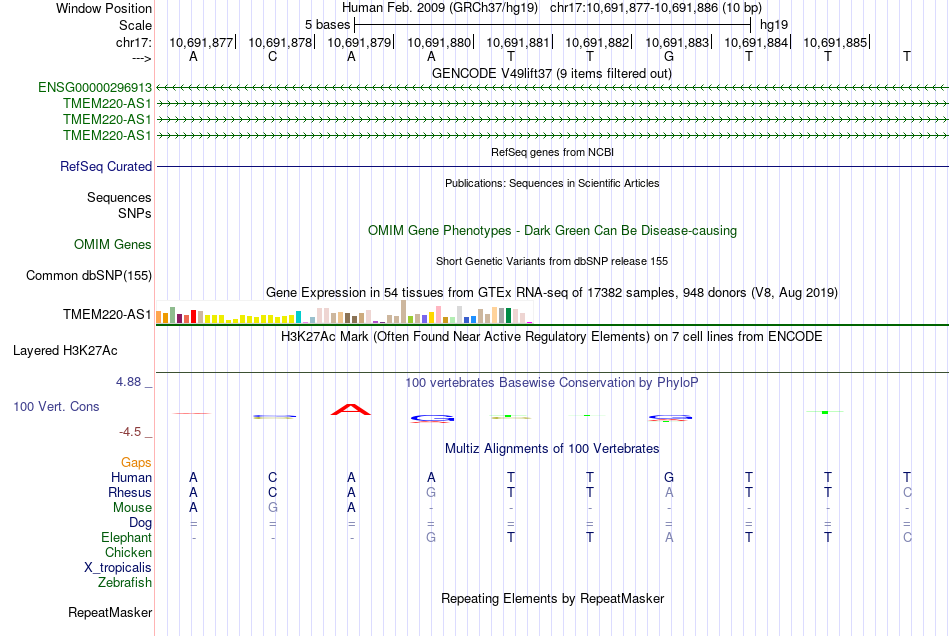Click the RefSeq Curated blue intron line

pyautogui.click(x=552, y=167)
